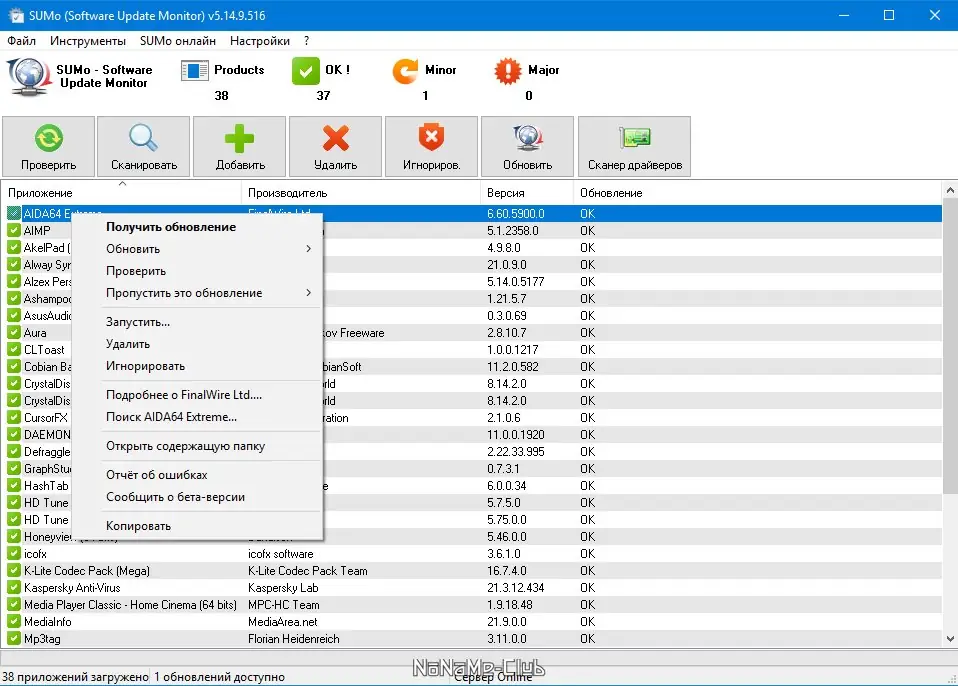Select version 2.22.33.995 cell
The width and height of the screenshot is (958, 686).
point(516,451)
